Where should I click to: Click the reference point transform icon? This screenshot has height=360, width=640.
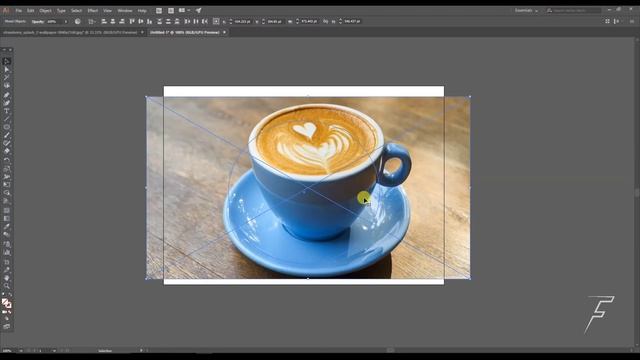[216, 21]
